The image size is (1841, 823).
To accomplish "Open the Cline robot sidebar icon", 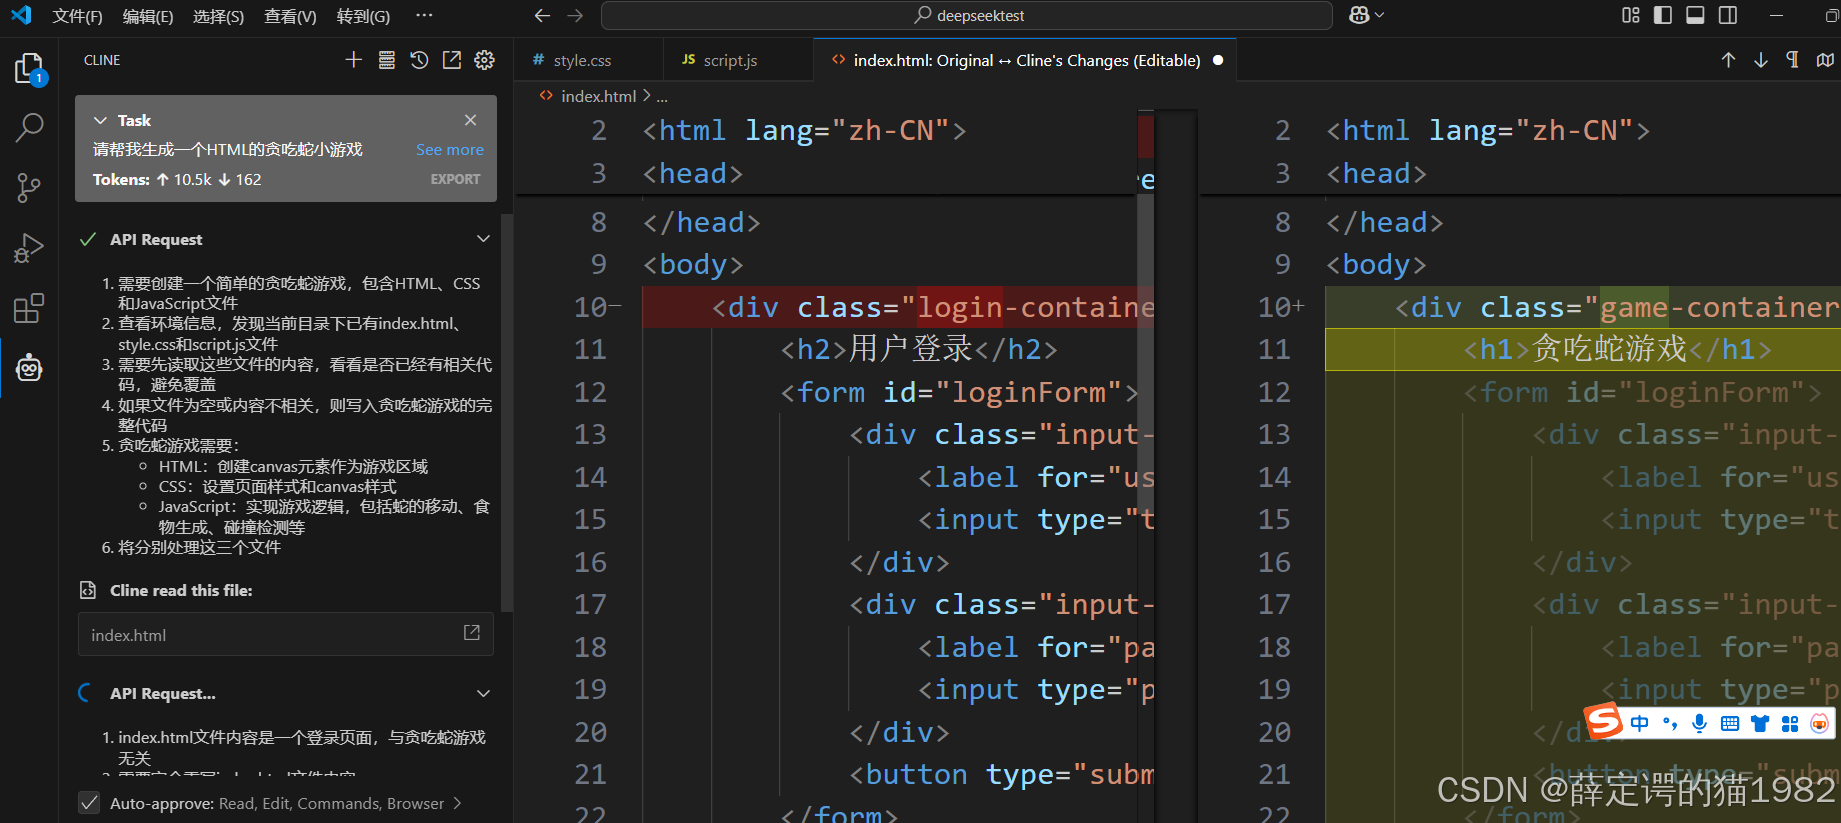I will (29, 368).
